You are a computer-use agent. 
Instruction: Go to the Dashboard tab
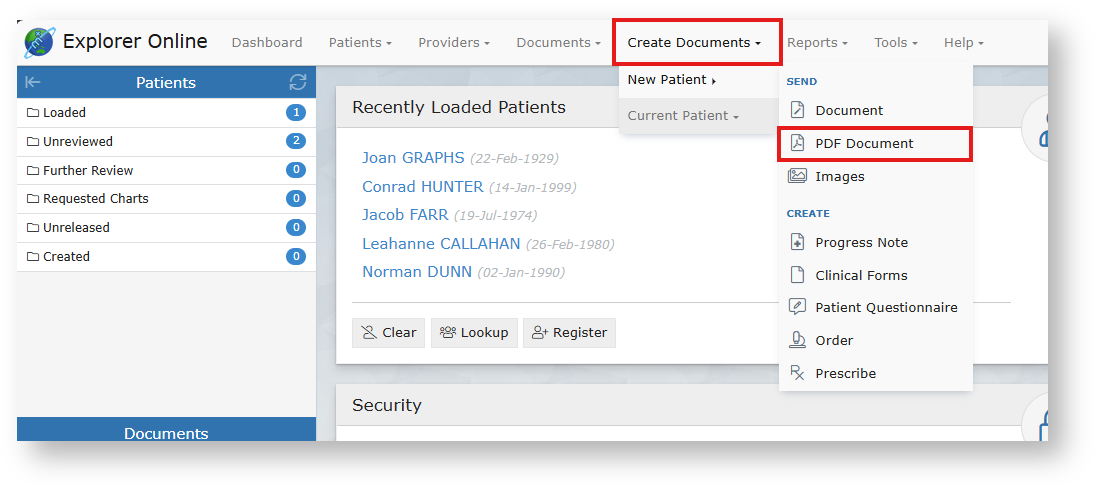[x=267, y=43]
